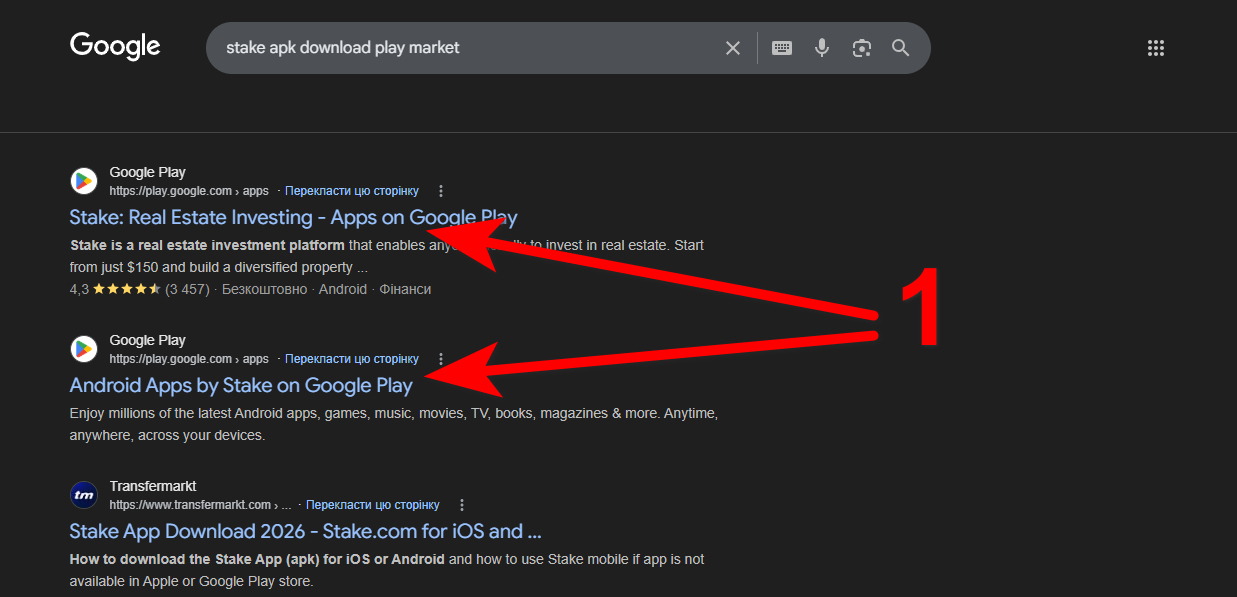Open more options for Stake Real Estate result
Image resolution: width=1237 pixels, height=597 pixels.
[441, 191]
